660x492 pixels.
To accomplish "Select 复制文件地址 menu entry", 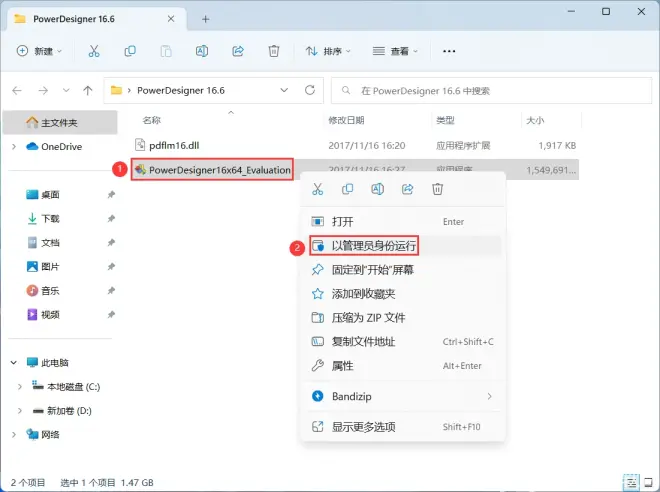I will click(x=404, y=342).
